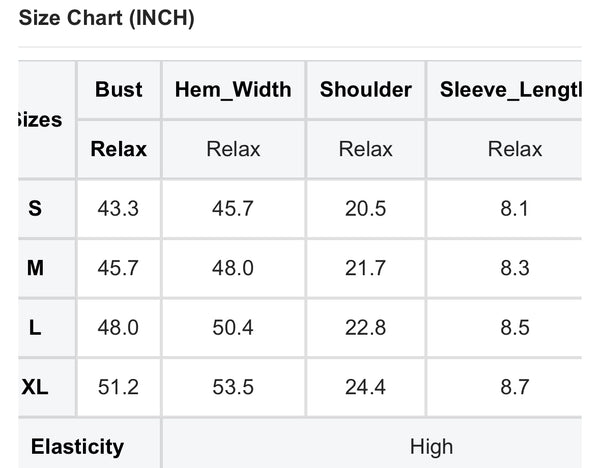Select the 8.5 sleeve length cell

coord(514,327)
